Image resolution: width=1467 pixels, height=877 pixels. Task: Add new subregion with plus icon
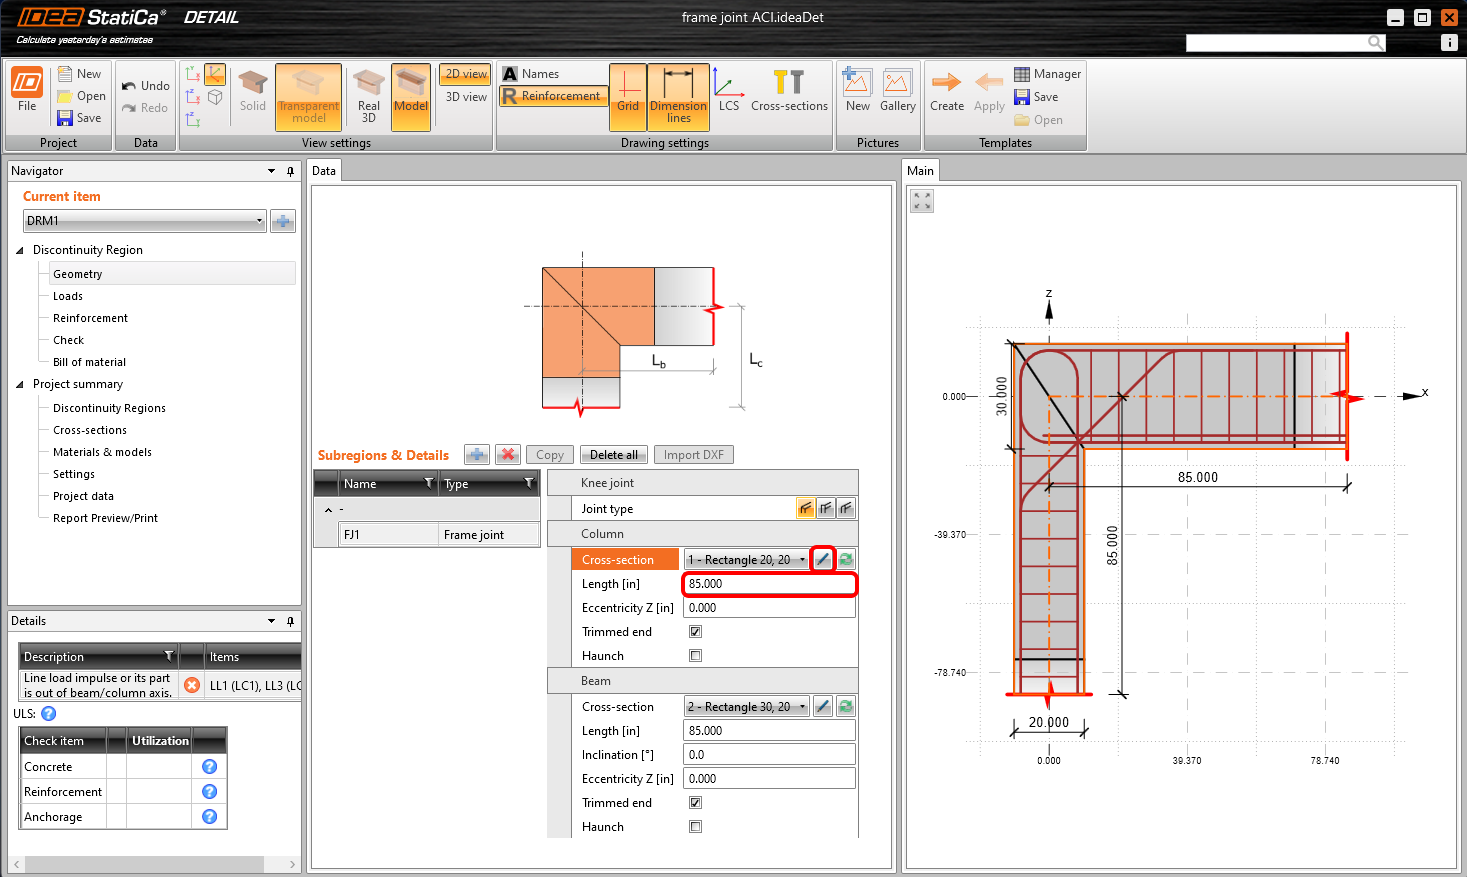477,455
